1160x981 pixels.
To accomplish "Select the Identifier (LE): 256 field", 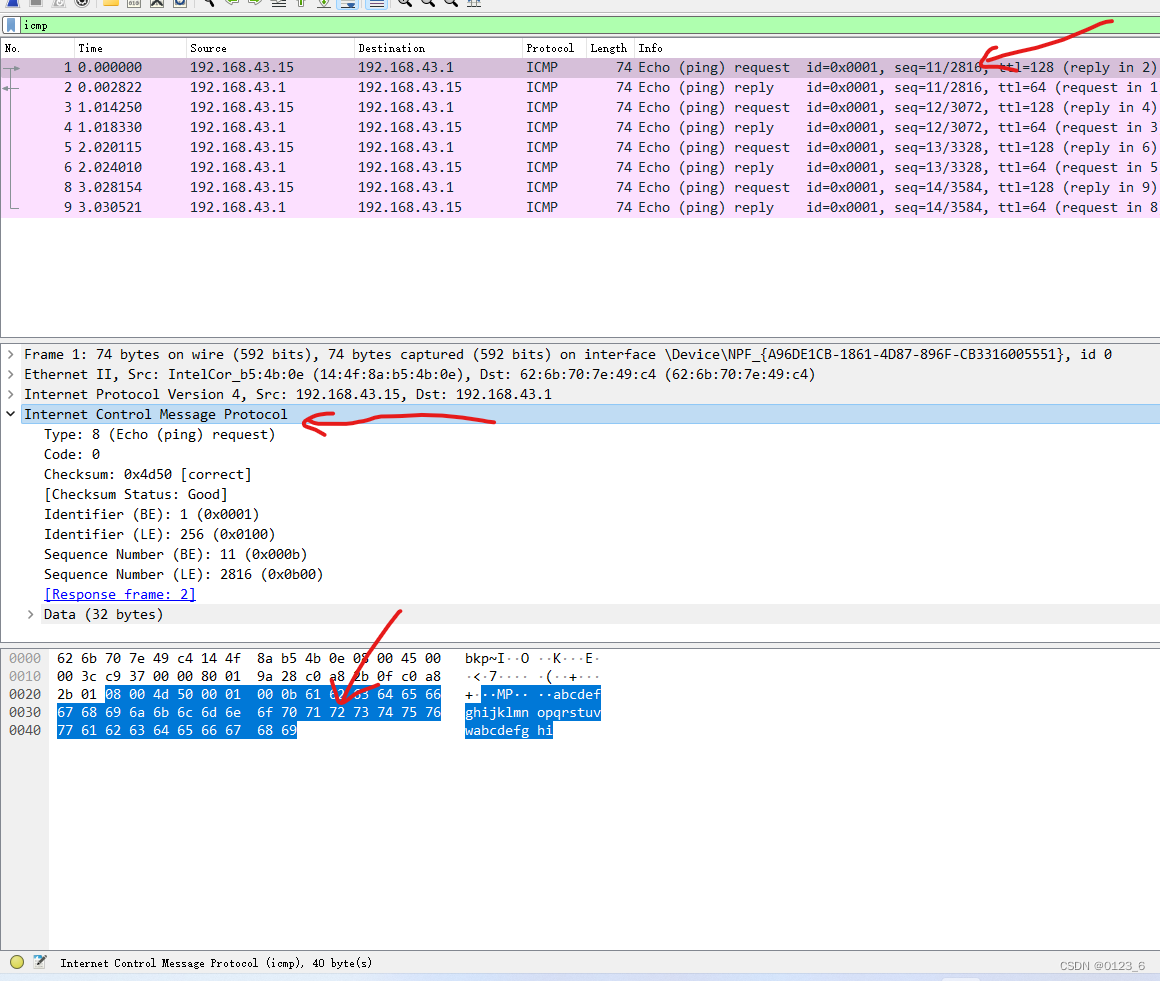I will click(159, 534).
